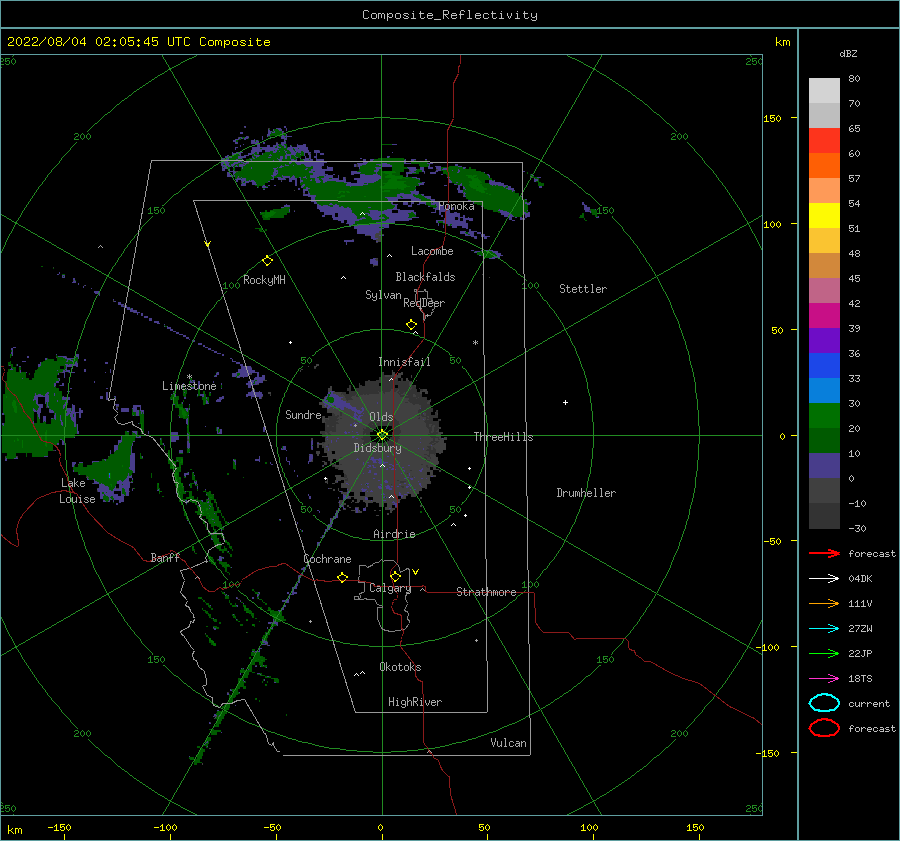The height and width of the screenshot is (841, 900).
Task: Select the blue 33-36 dBZ swatch
Action: (x=824, y=366)
